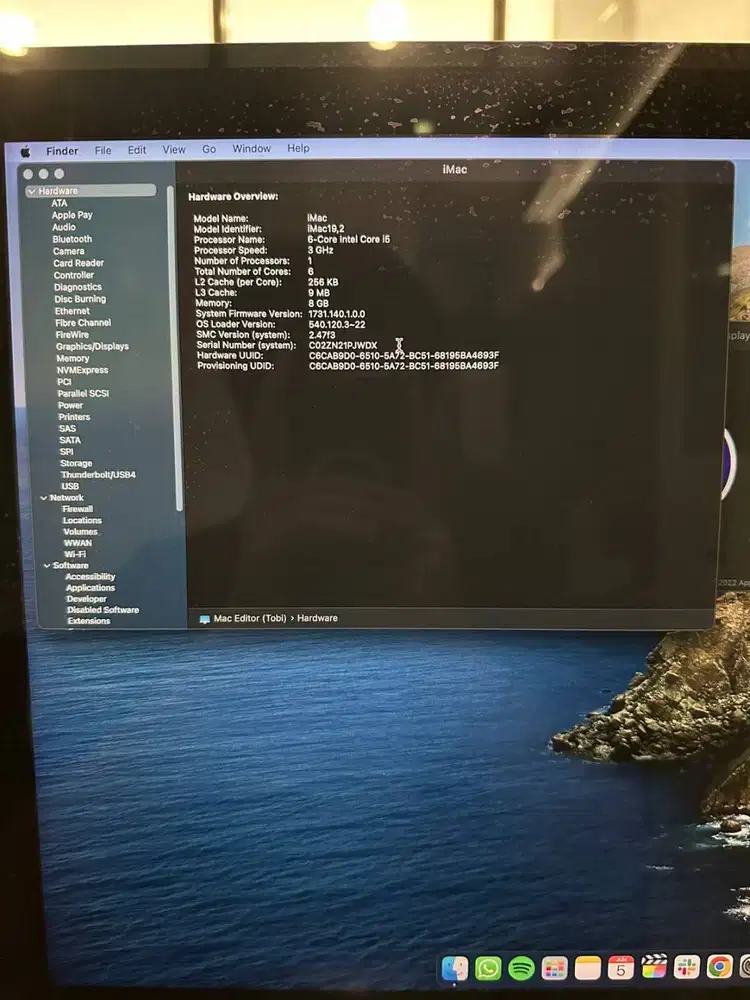Select Bluetooth in the sidebar

coord(72,239)
